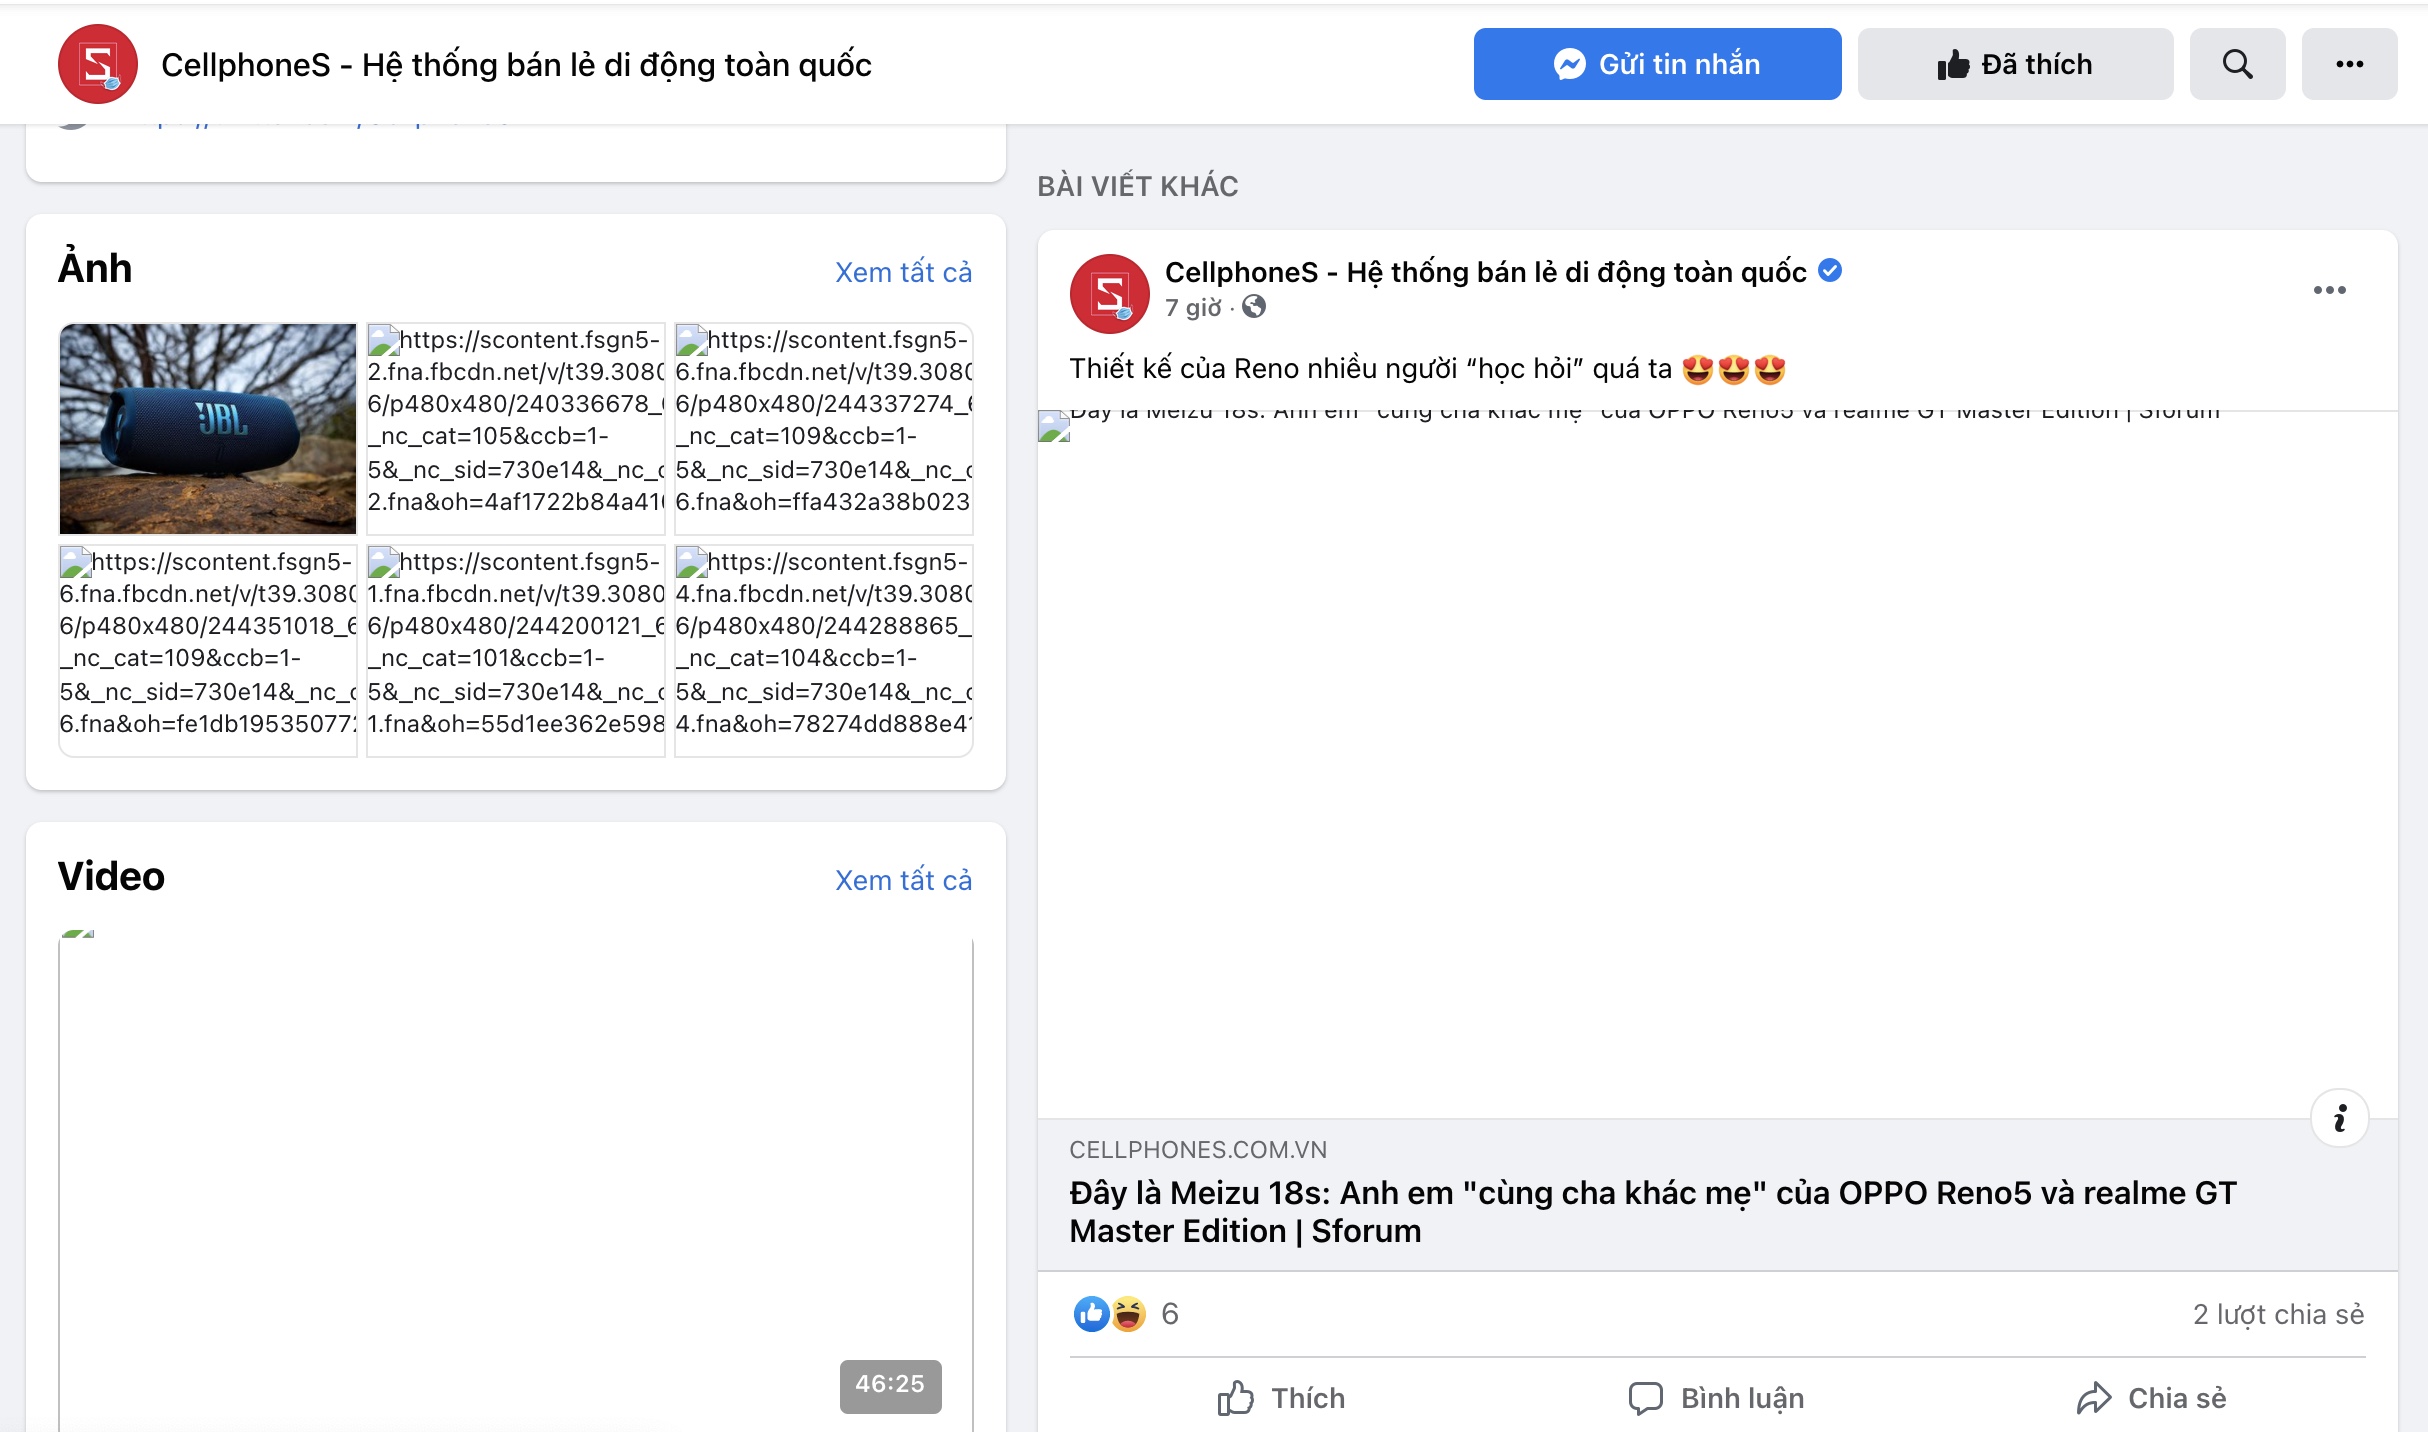Viewport: 2428px width, 1432px height.
Task: Click the Haha reaction icon on the post
Action: click(x=1128, y=1314)
